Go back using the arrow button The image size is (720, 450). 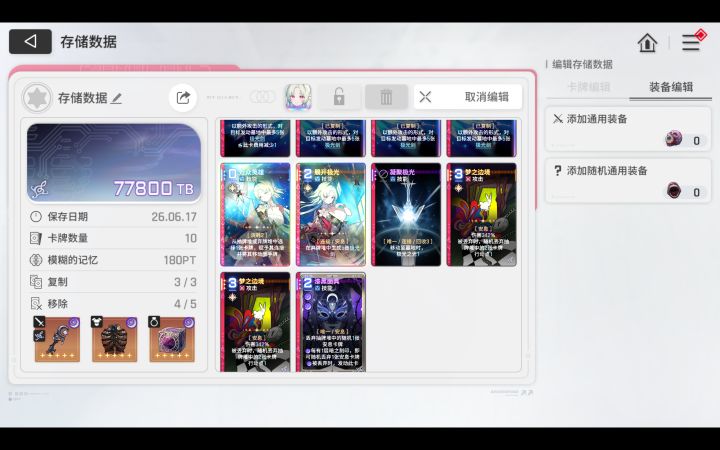30,42
